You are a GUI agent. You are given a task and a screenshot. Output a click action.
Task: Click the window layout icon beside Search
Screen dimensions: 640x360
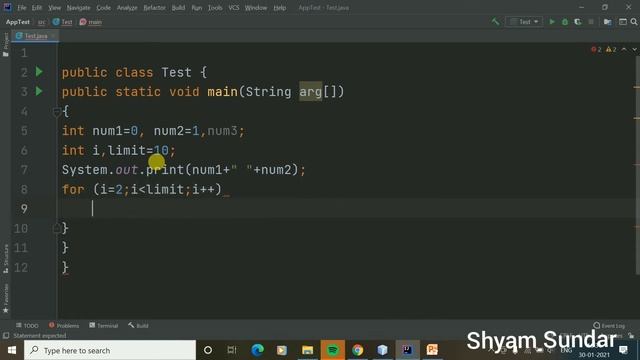click(x=622, y=22)
